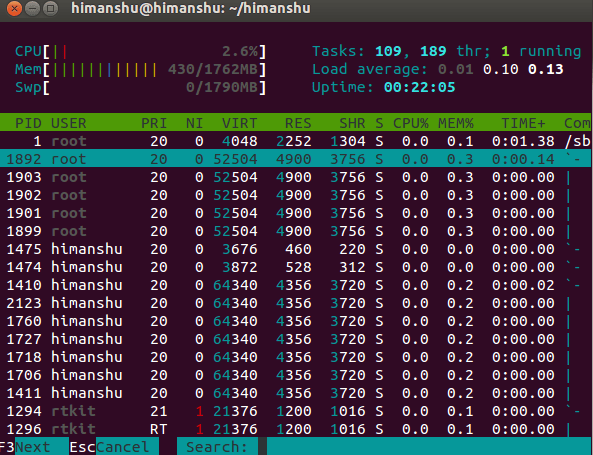The width and height of the screenshot is (593, 455).
Task: Select process row with PID 1
Action: click(295, 141)
